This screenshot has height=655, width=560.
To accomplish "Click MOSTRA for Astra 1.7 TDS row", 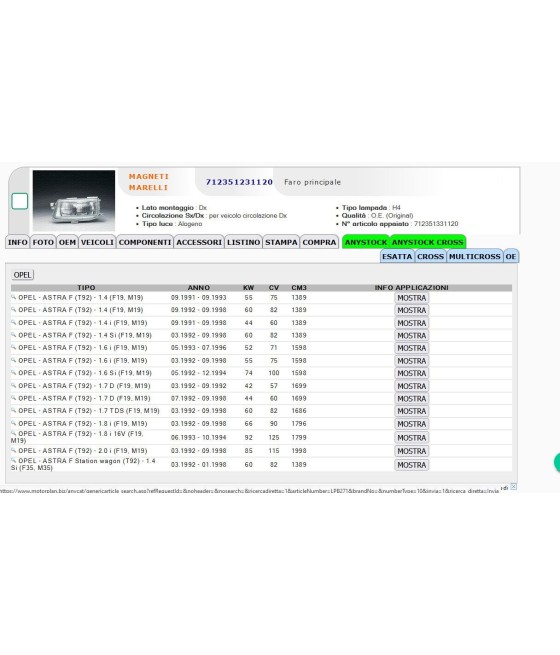I will [411, 411].
